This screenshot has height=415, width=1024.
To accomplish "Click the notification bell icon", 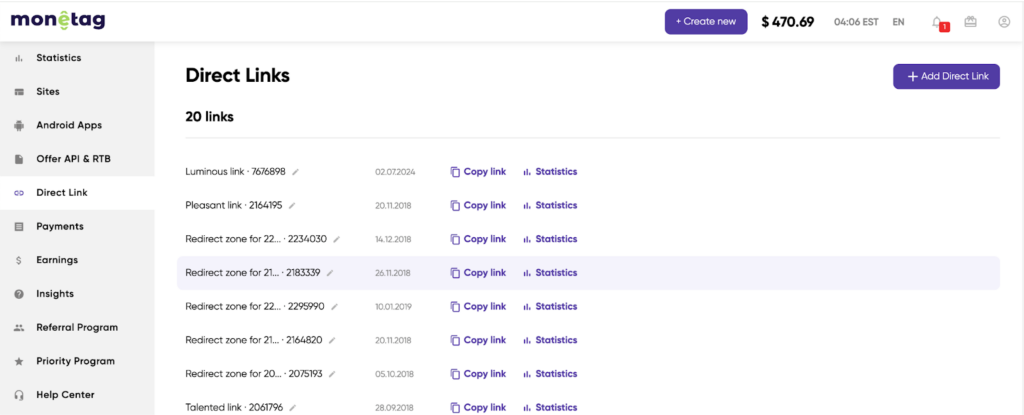I will click(x=937, y=22).
